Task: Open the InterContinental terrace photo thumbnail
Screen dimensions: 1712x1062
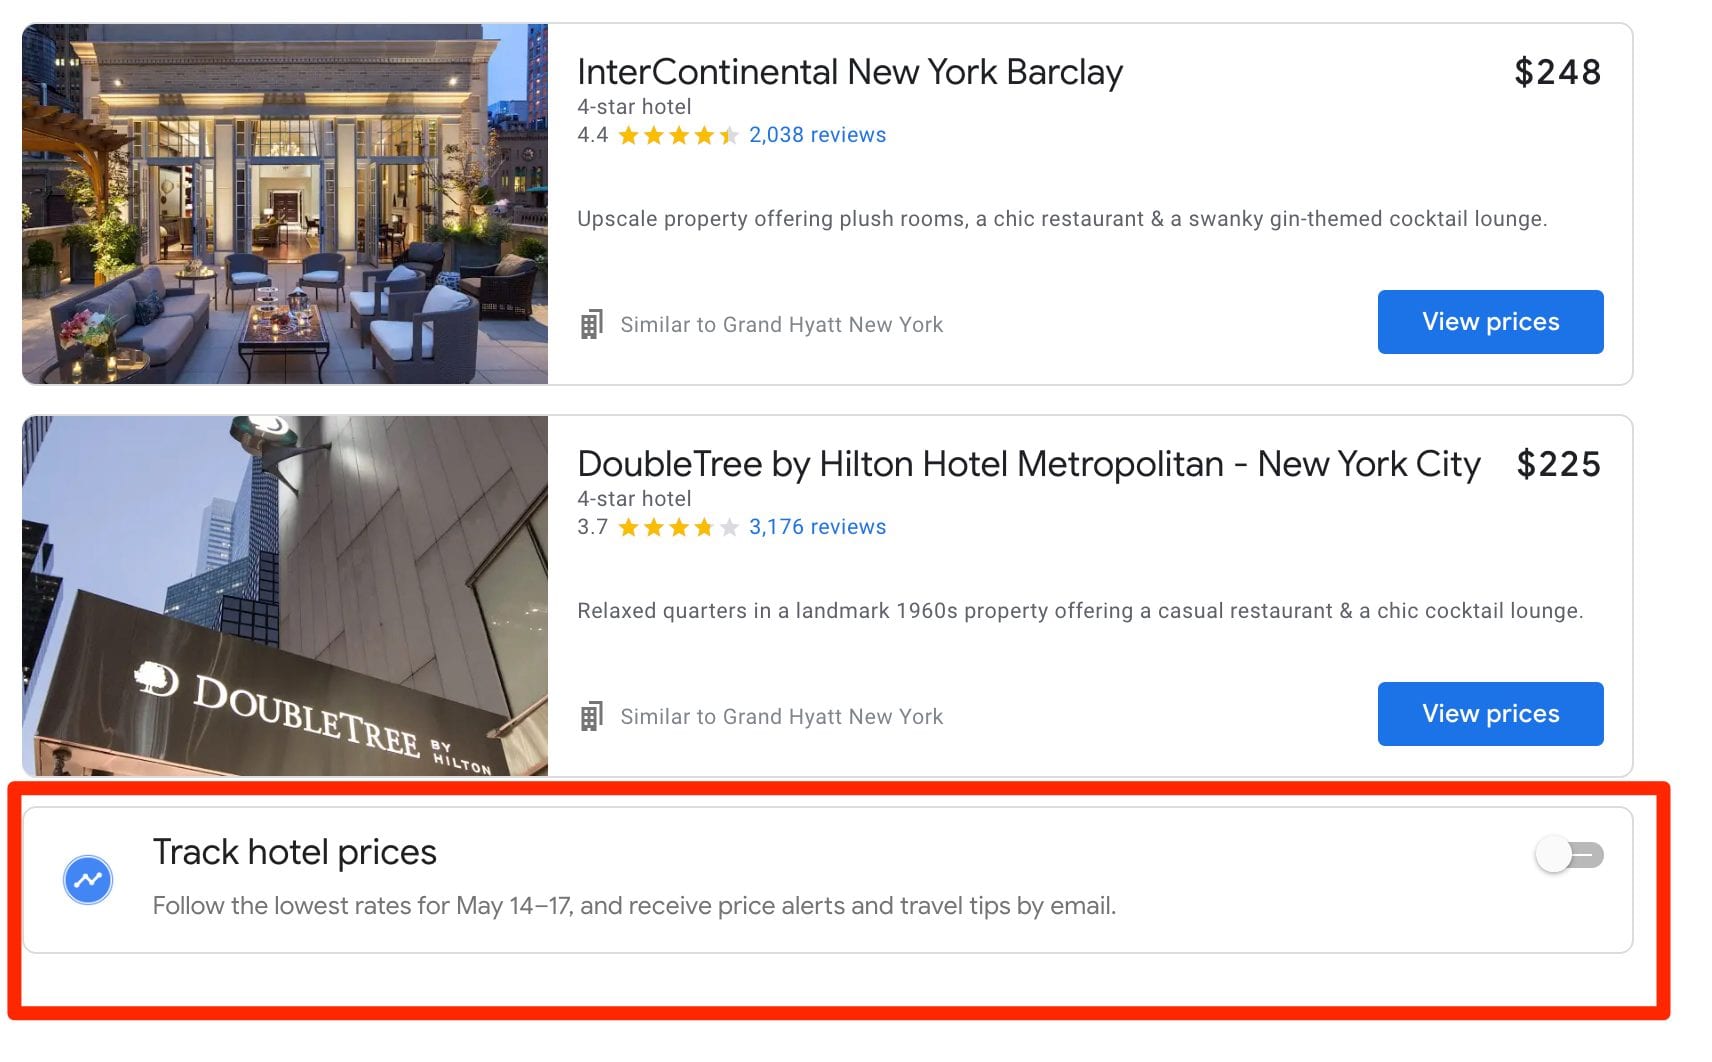Action: coord(285,204)
